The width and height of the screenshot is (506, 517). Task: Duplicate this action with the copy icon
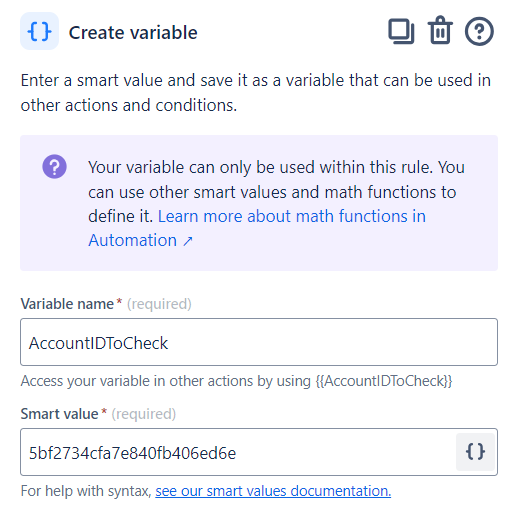pyautogui.click(x=401, y=31)
